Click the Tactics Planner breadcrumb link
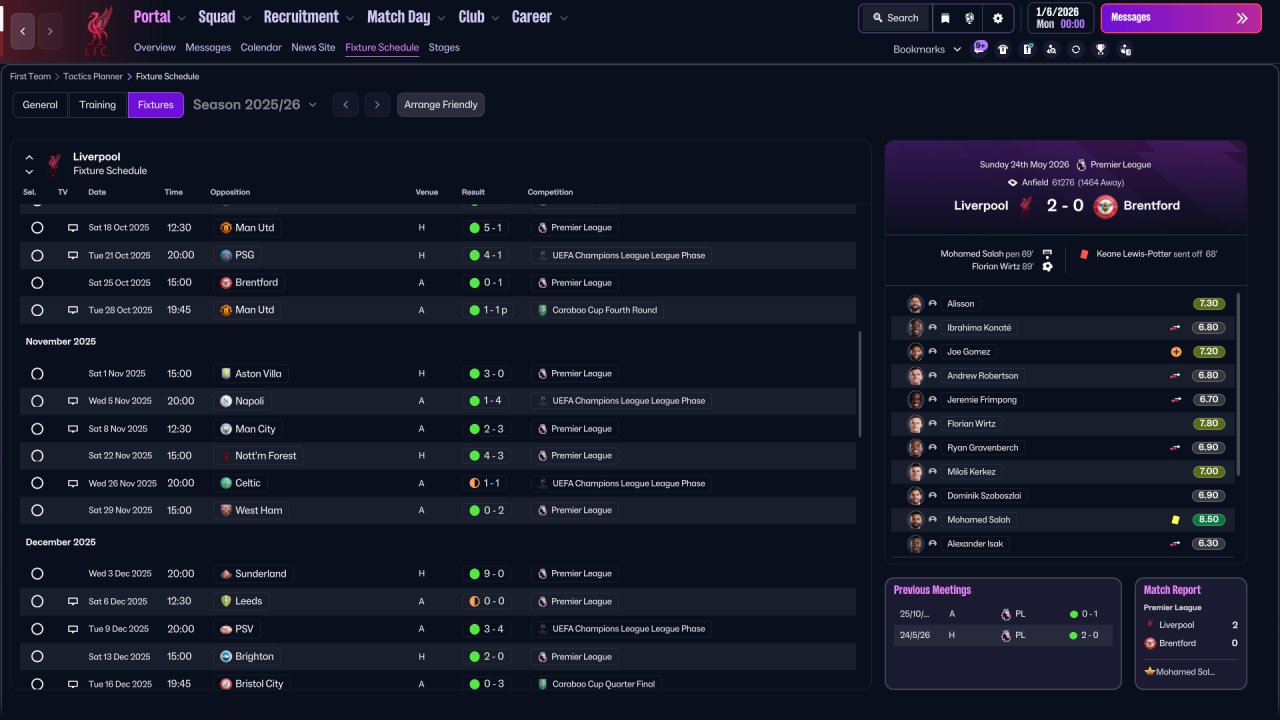The height and width of the screenshot is (720, 1280). point(95,76)
